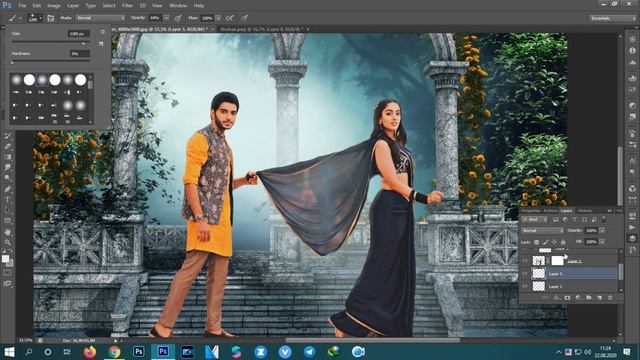
Task: Switch to the Layers tab
Action: (566, 211)
